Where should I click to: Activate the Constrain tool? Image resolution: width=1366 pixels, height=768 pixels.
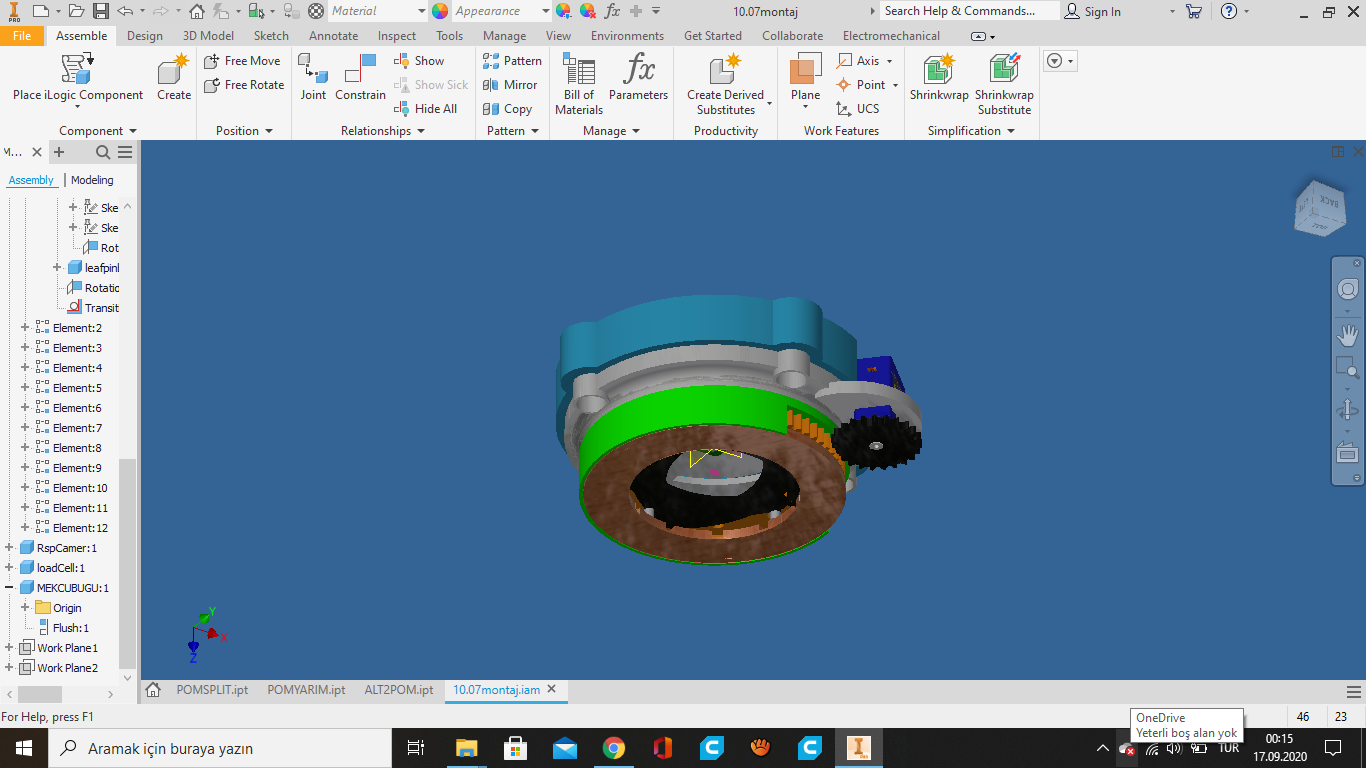click(360, 80)
